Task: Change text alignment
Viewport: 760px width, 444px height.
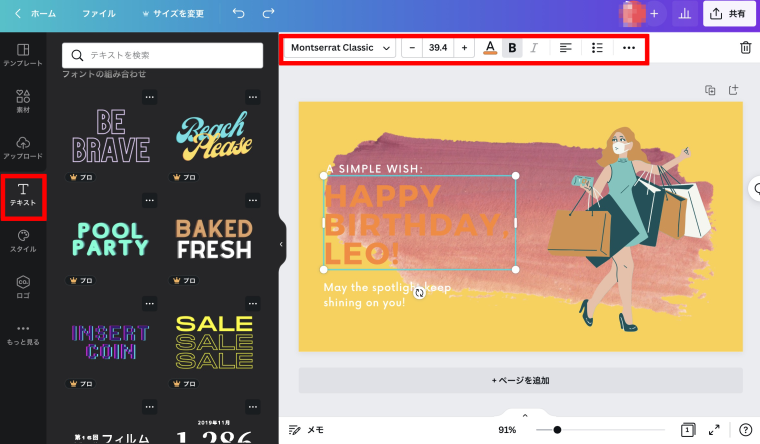Action: 565,48
